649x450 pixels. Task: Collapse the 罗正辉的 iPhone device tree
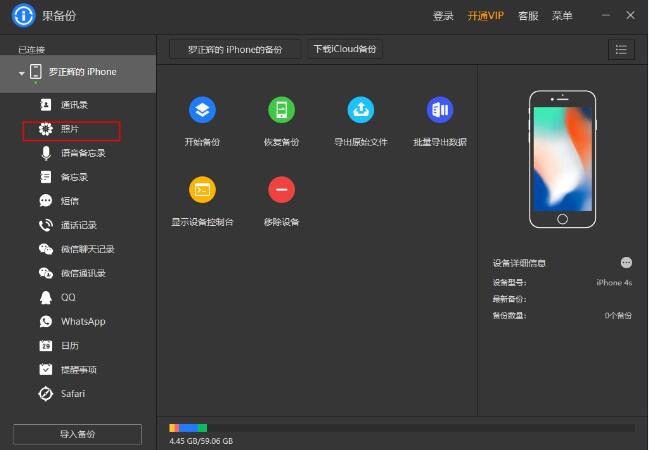22,73
